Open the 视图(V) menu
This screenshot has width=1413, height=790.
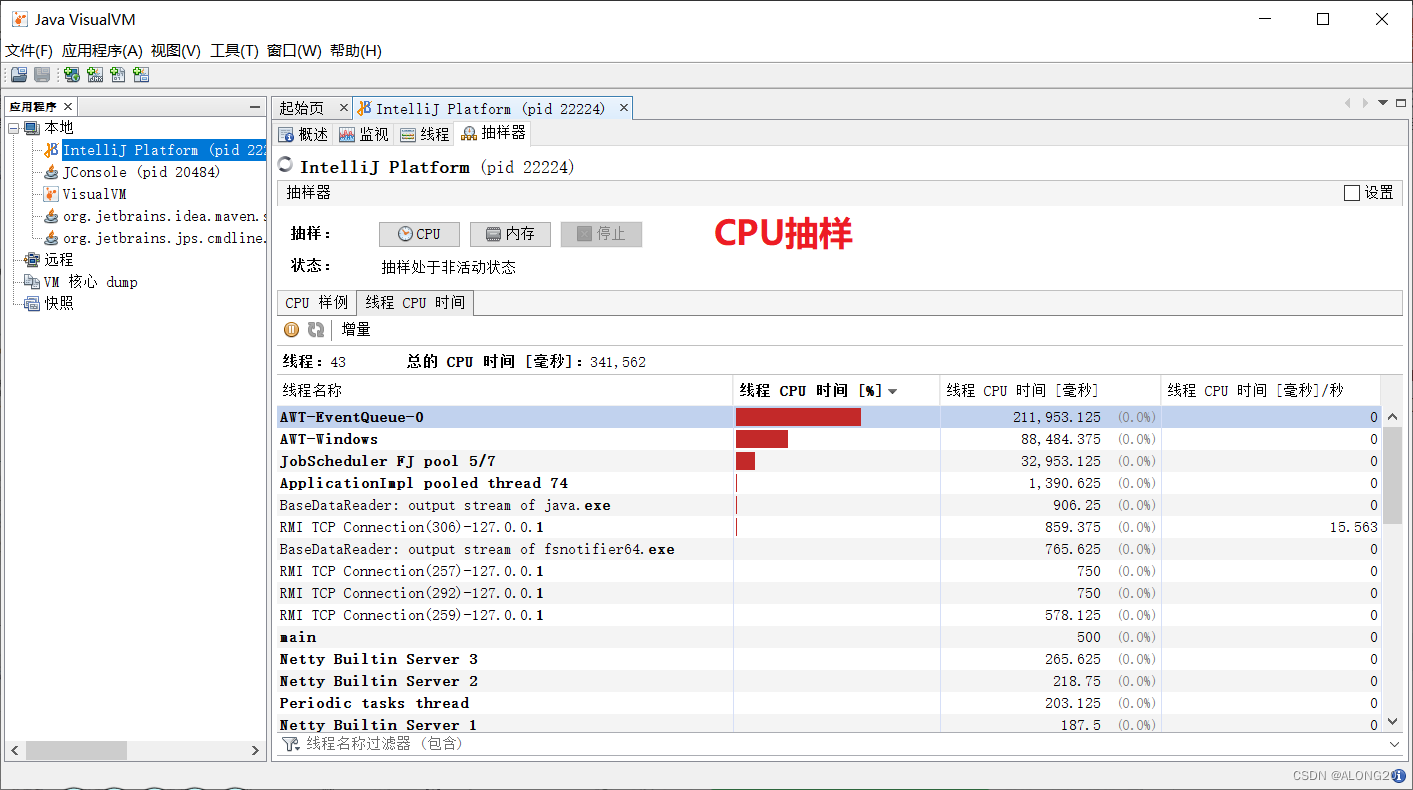176,51
